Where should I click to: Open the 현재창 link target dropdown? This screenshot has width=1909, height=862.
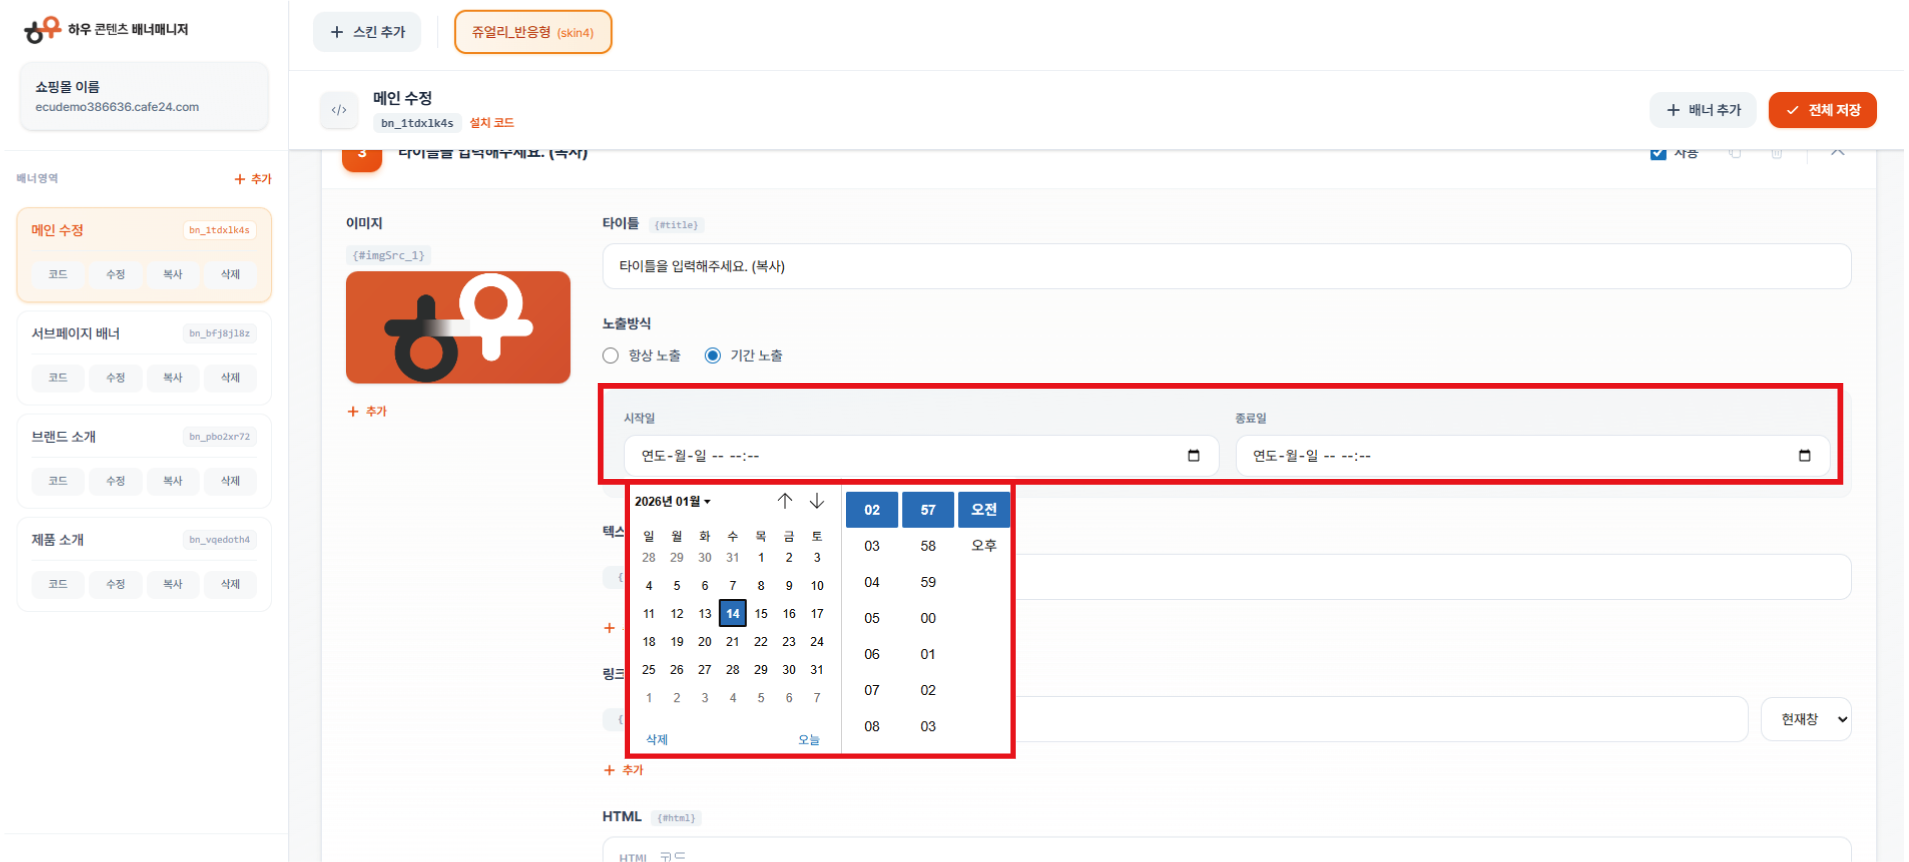coord(1805,719)
